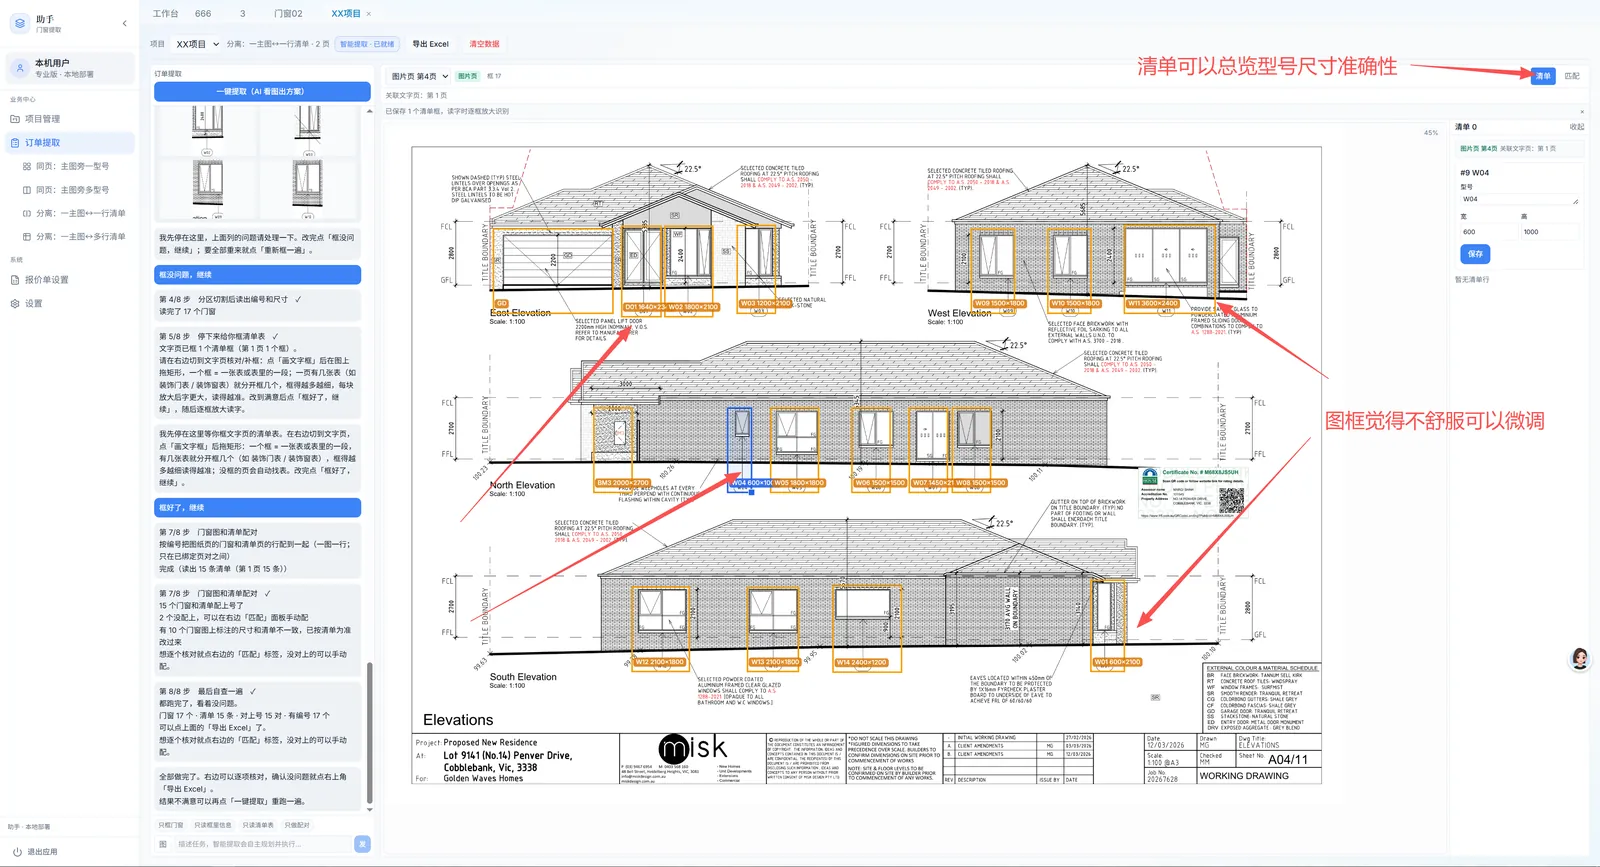Open the XX项目 project dropdown
The height and width of the screenshot is (867, 1600).
[x=197, y=44]
